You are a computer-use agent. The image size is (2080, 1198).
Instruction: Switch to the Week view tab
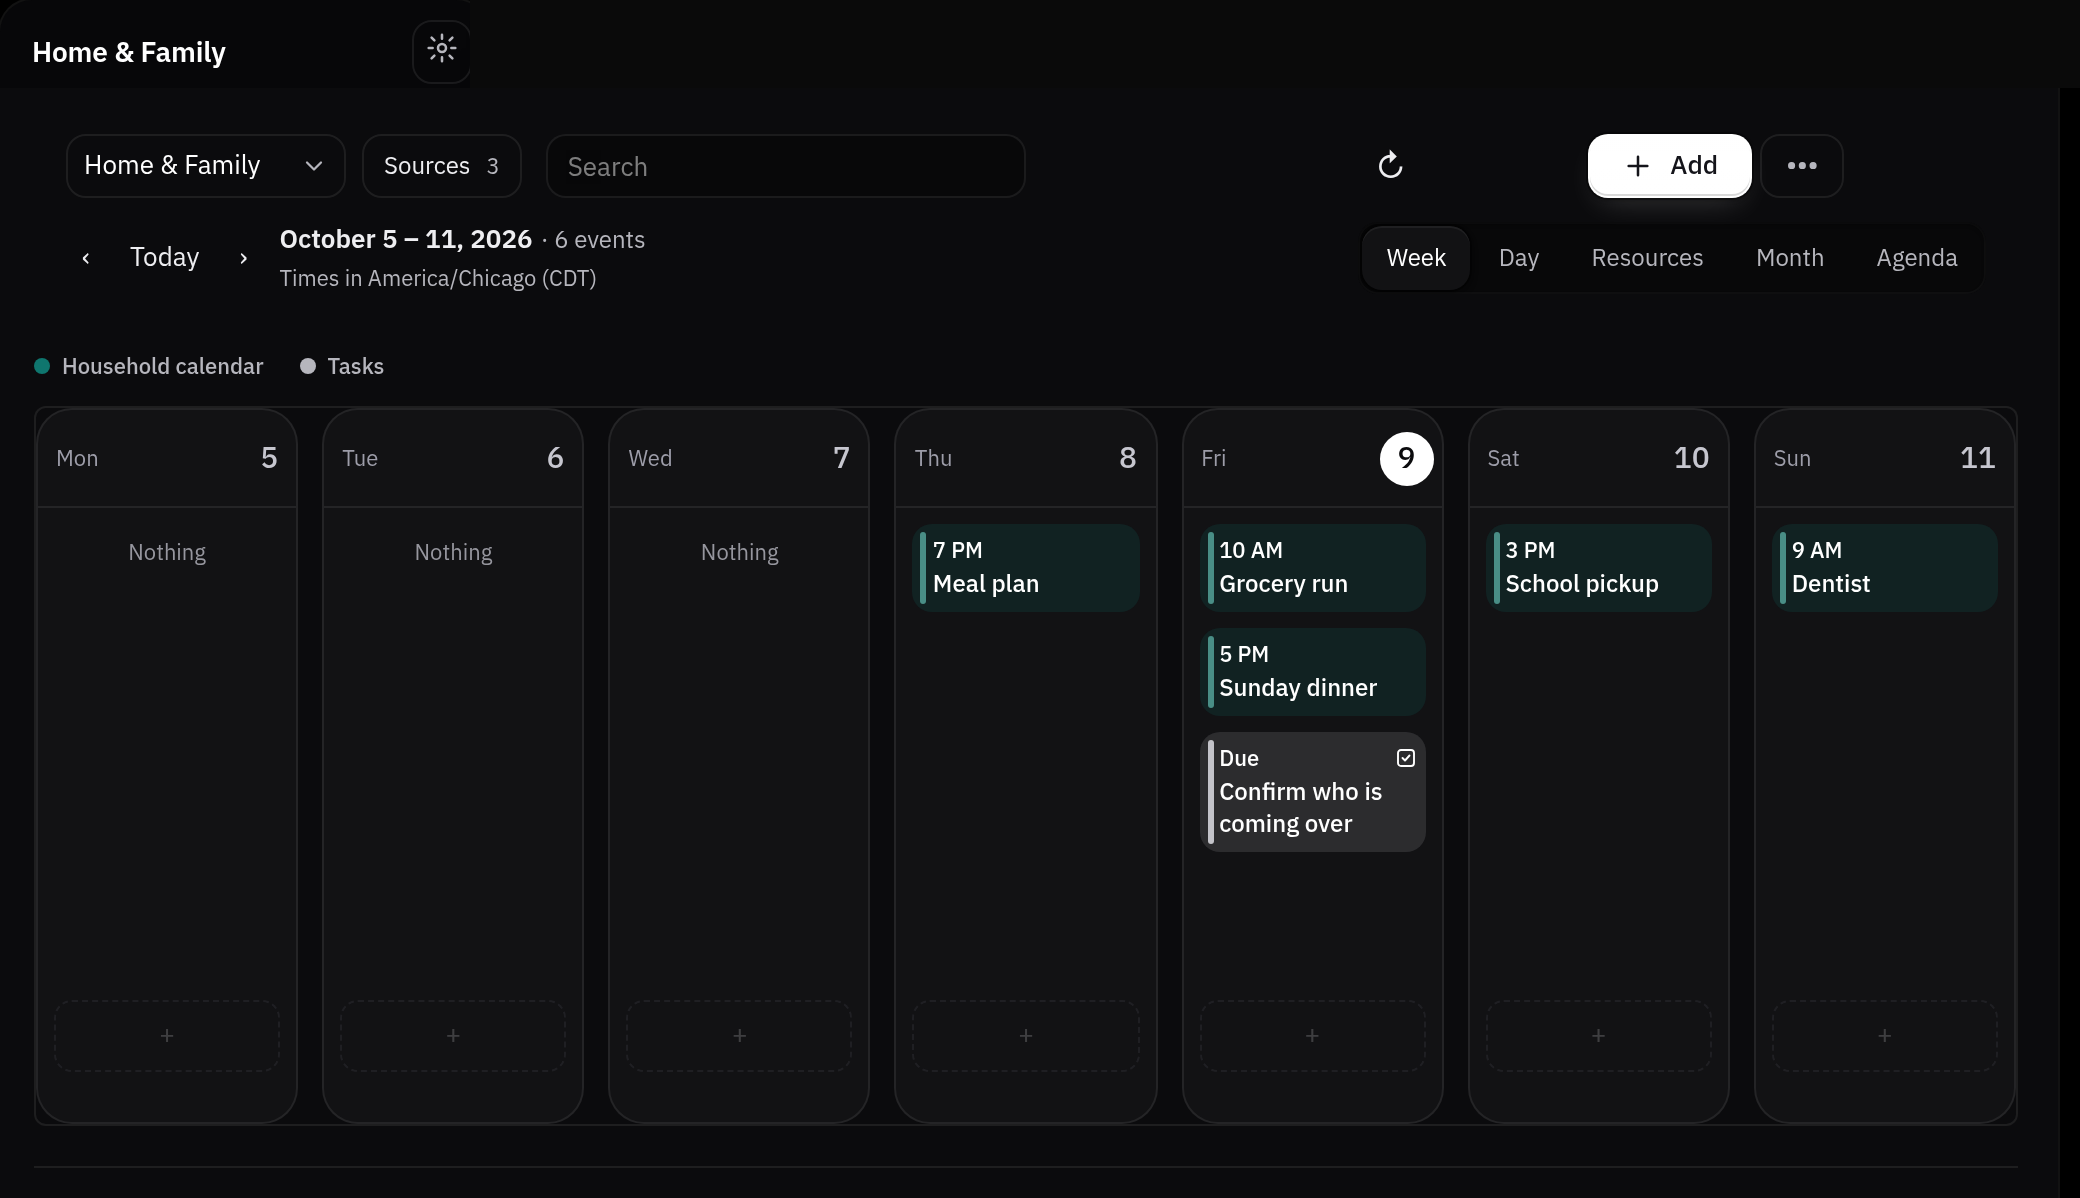pos(1416,258)
